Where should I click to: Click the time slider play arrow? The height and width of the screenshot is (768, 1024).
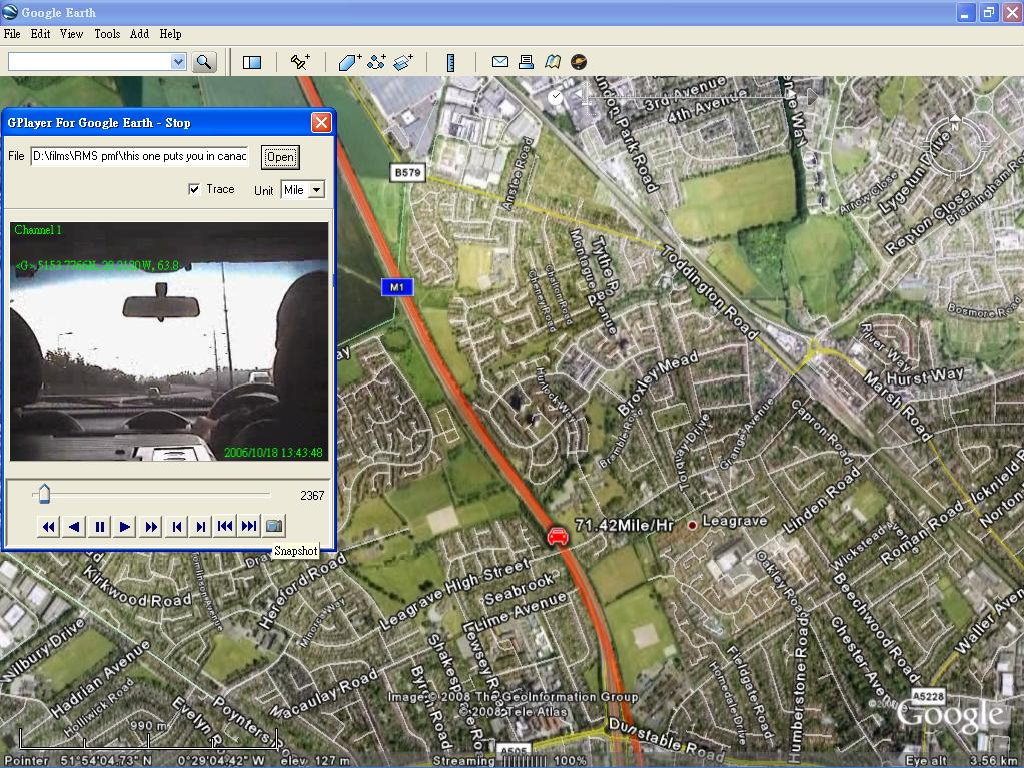(x=812, y=97)
